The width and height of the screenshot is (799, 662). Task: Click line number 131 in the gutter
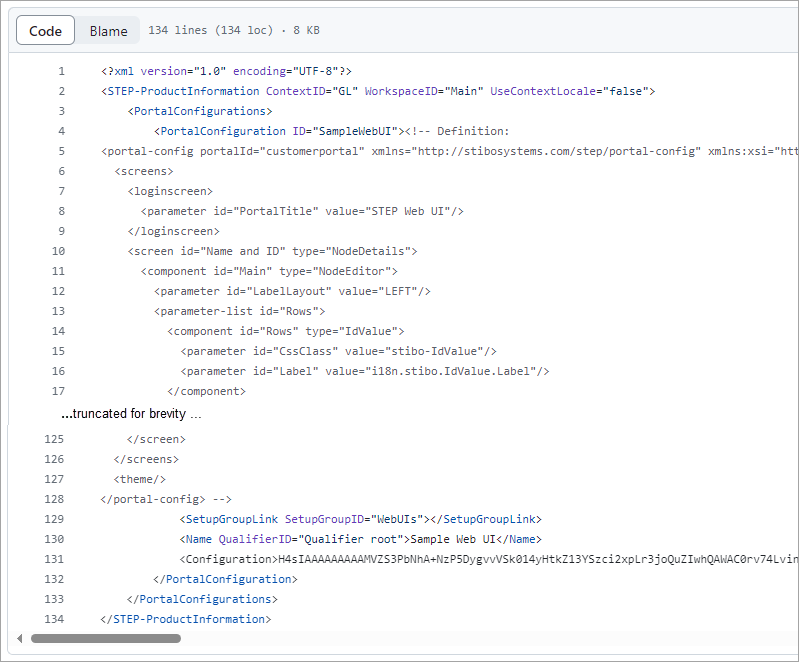point(54,559)
